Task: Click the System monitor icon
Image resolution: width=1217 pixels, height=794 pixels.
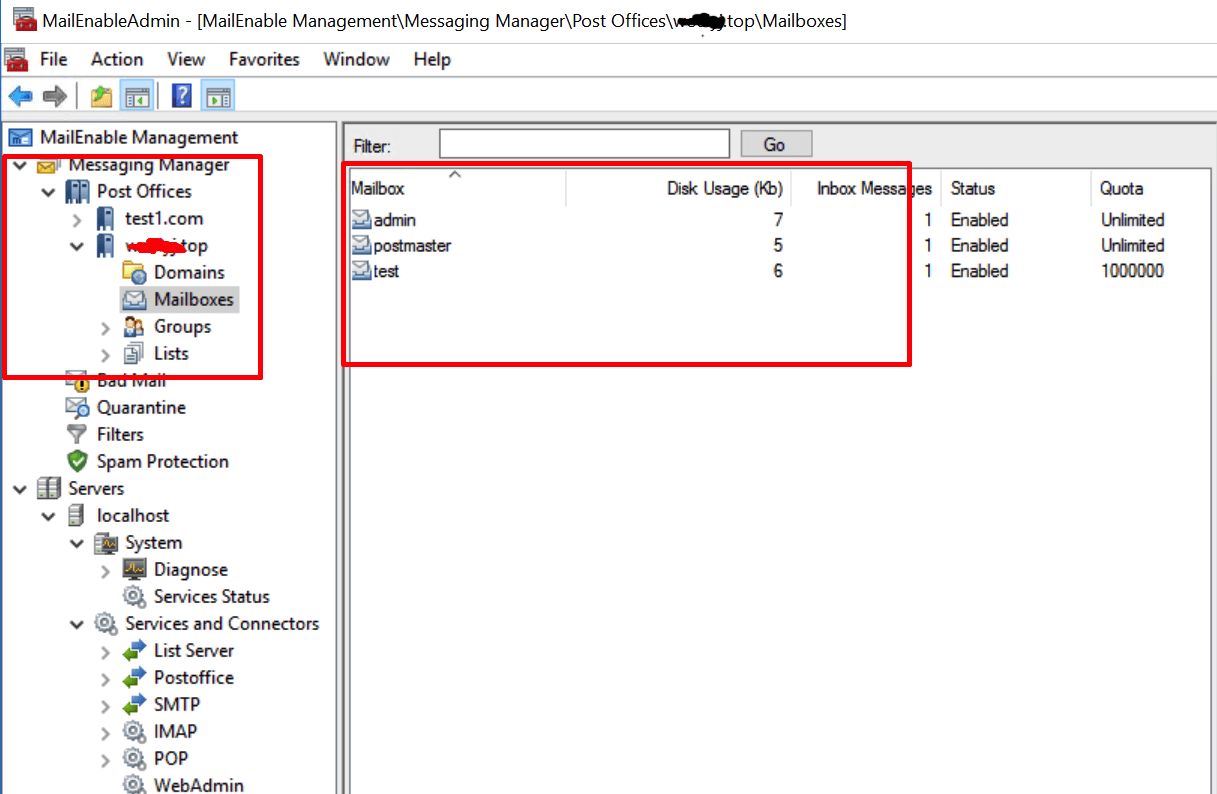Action: point(106,543)
